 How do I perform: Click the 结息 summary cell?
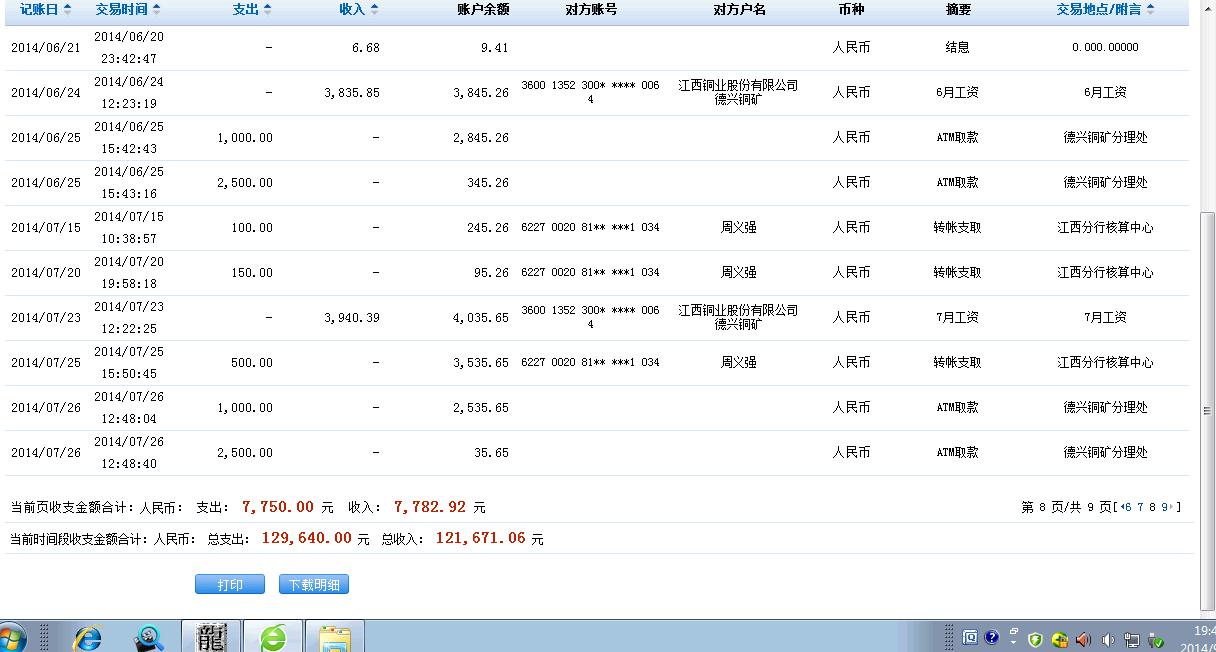point(957,47)
